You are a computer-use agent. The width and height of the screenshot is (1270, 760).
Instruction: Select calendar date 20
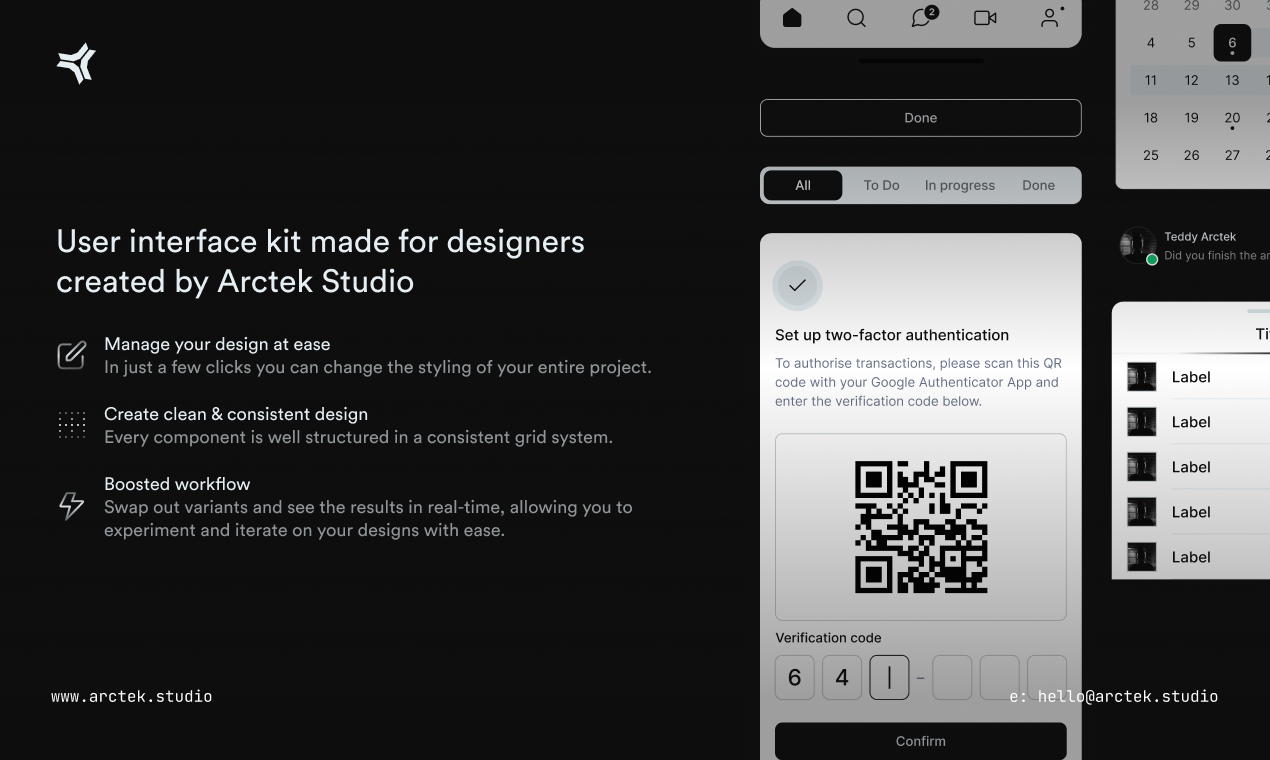pyautogui.click(x=1232, y=118)
